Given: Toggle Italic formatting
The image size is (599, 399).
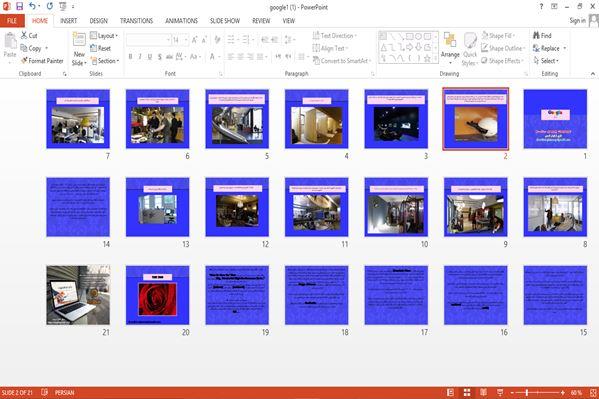Looking at the screenshot, I should (x=140, y=57).
